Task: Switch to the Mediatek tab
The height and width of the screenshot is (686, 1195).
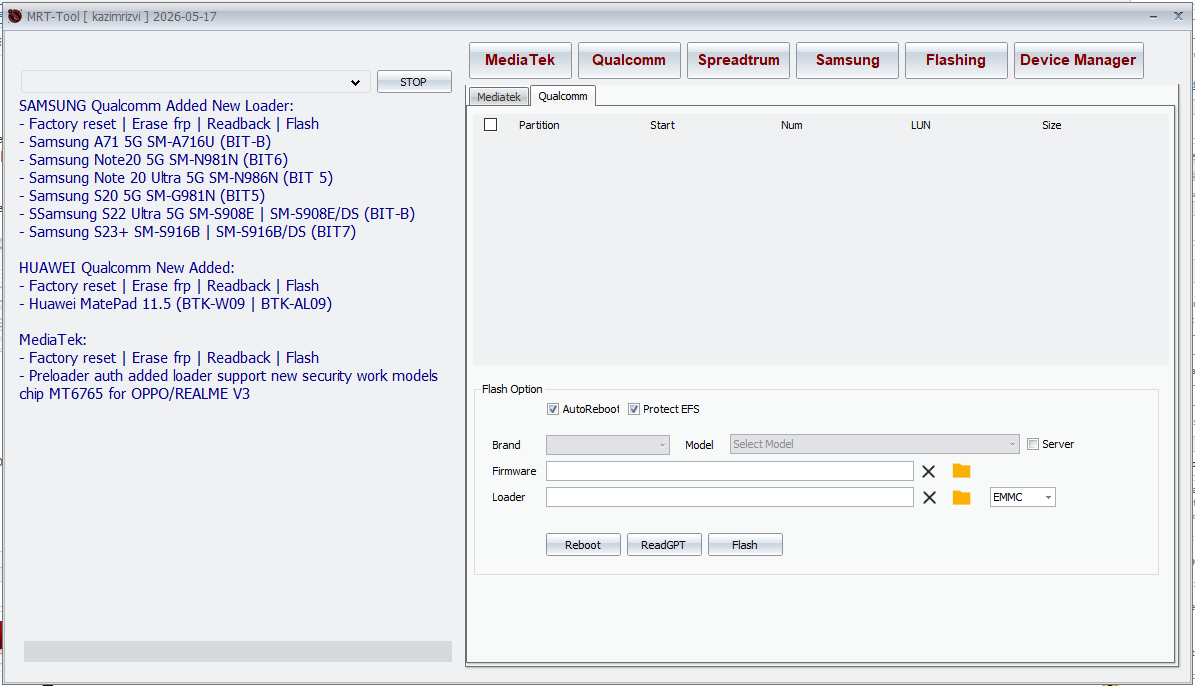Action: (x=498, y=97)
